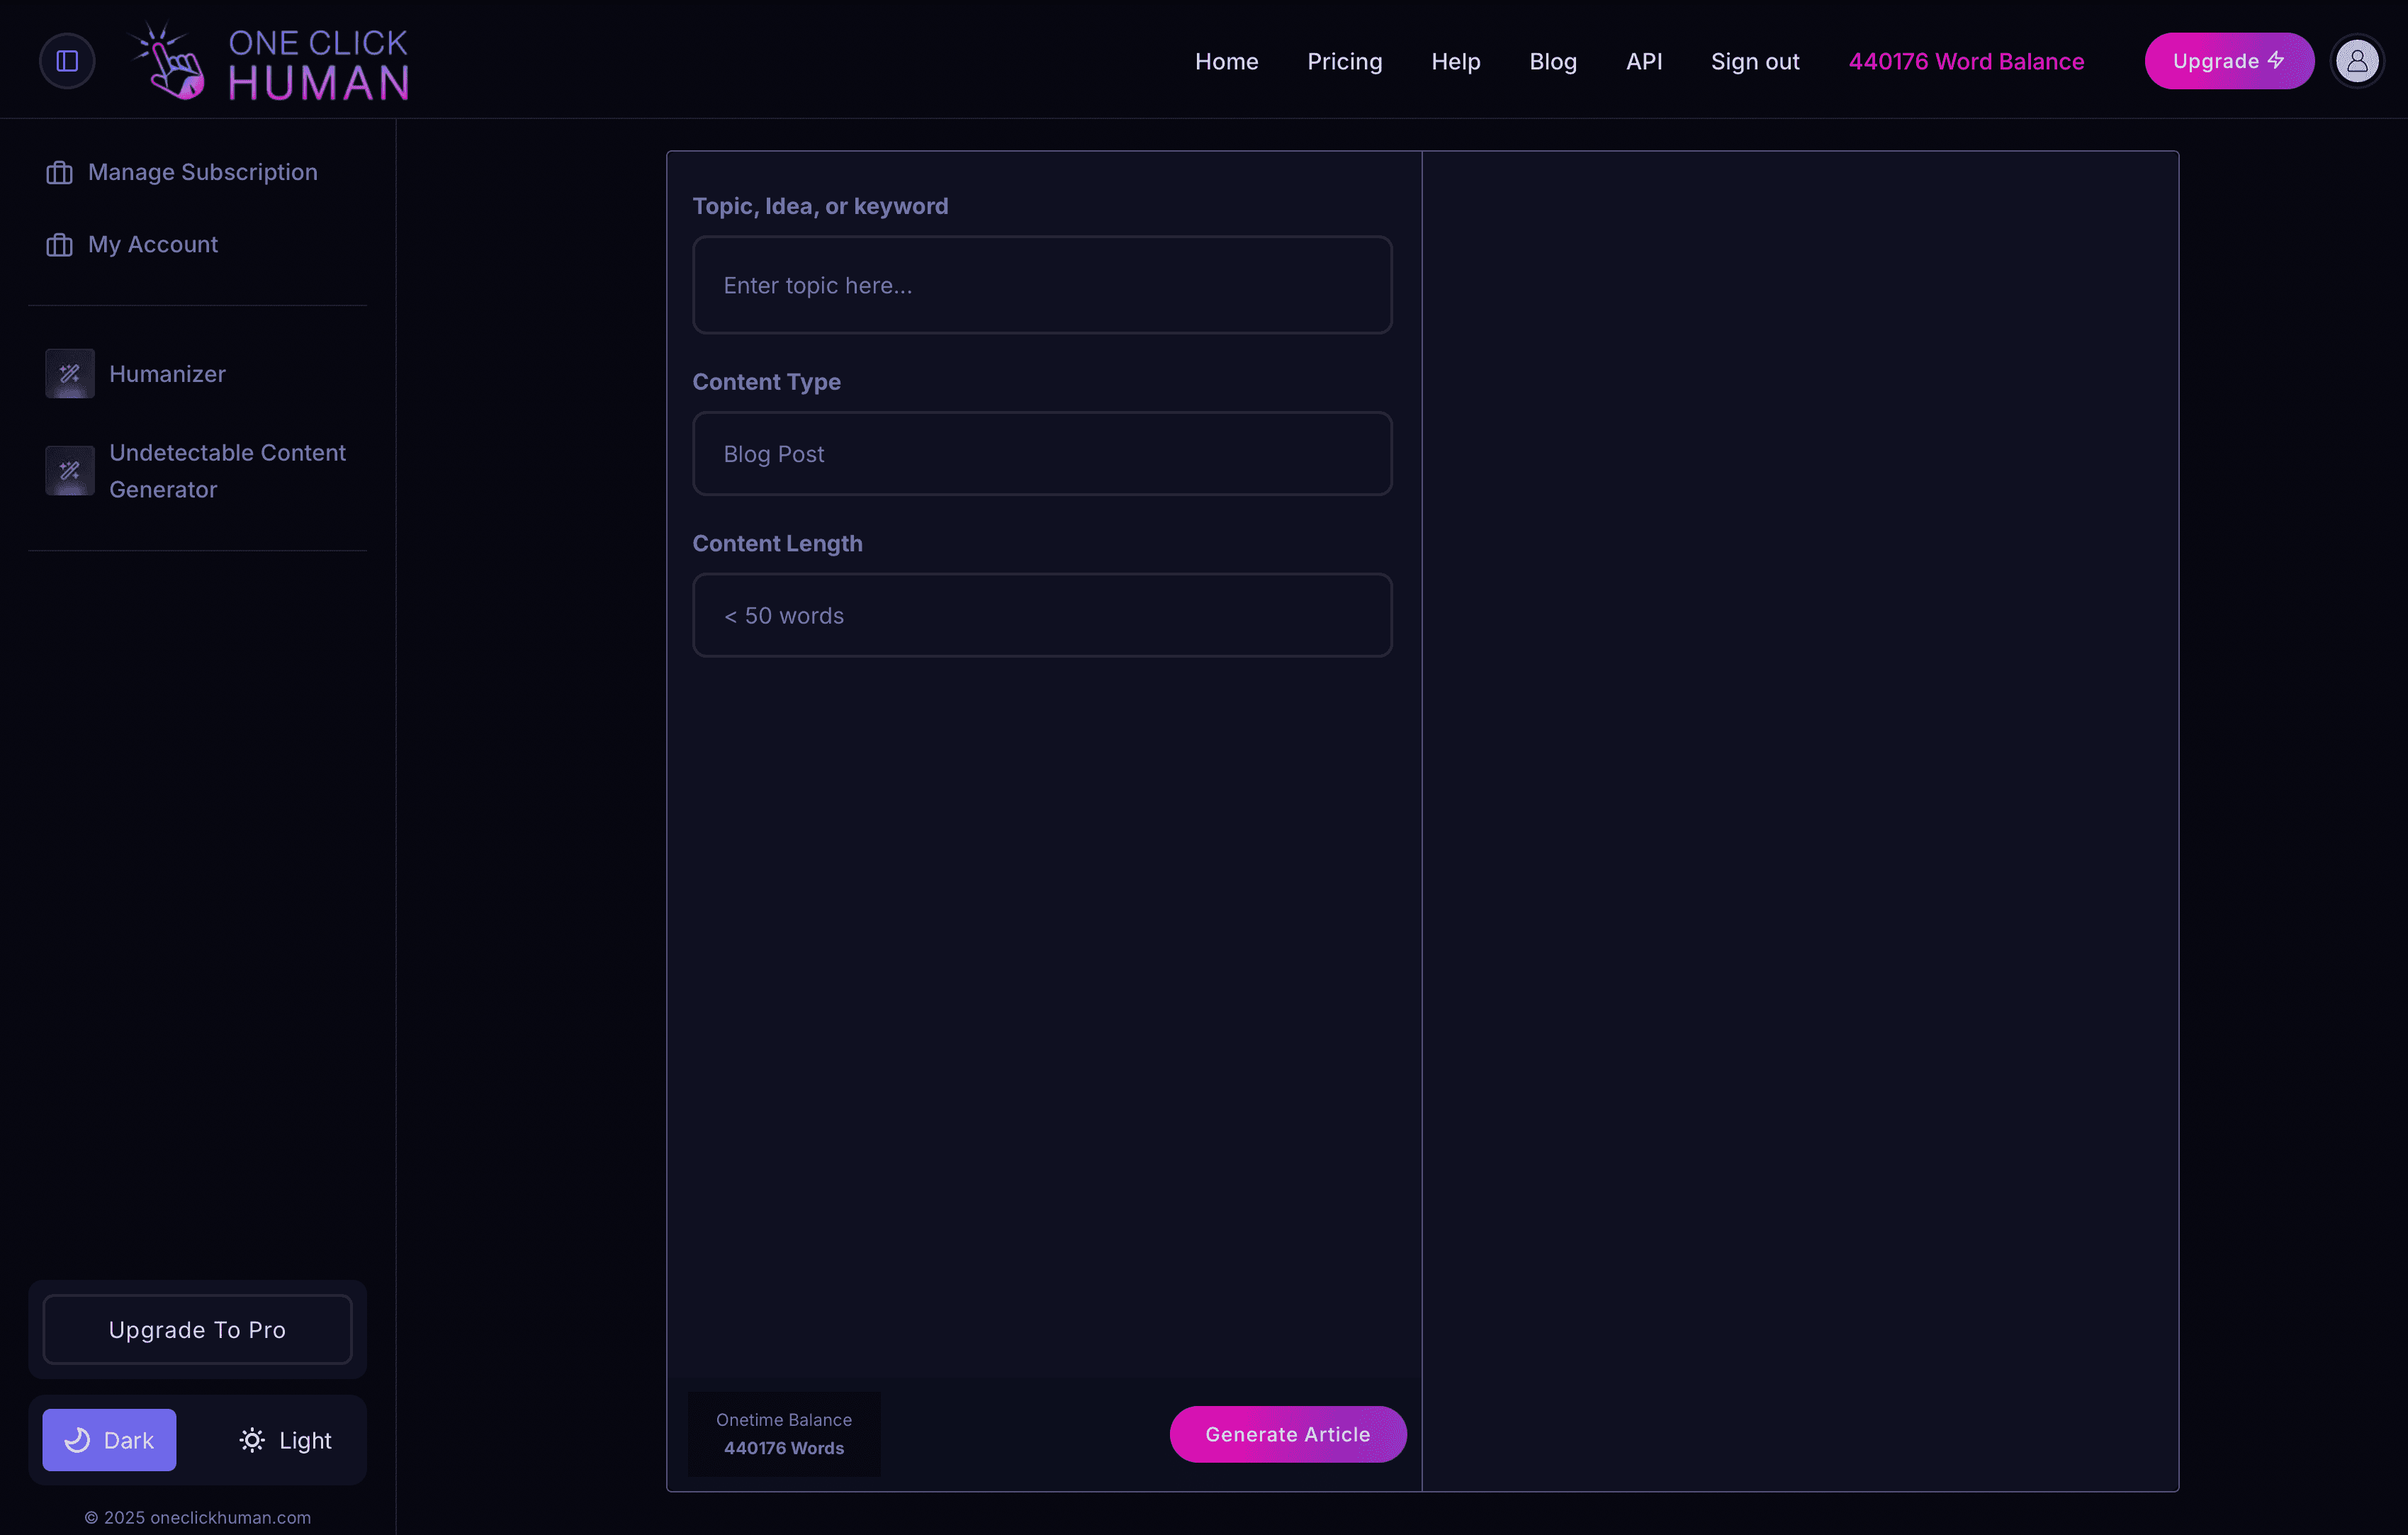Click the Topic, Idea, or keyword label
The width and height of the screenshot is (2408, 1535).
[x=820, y=206]
